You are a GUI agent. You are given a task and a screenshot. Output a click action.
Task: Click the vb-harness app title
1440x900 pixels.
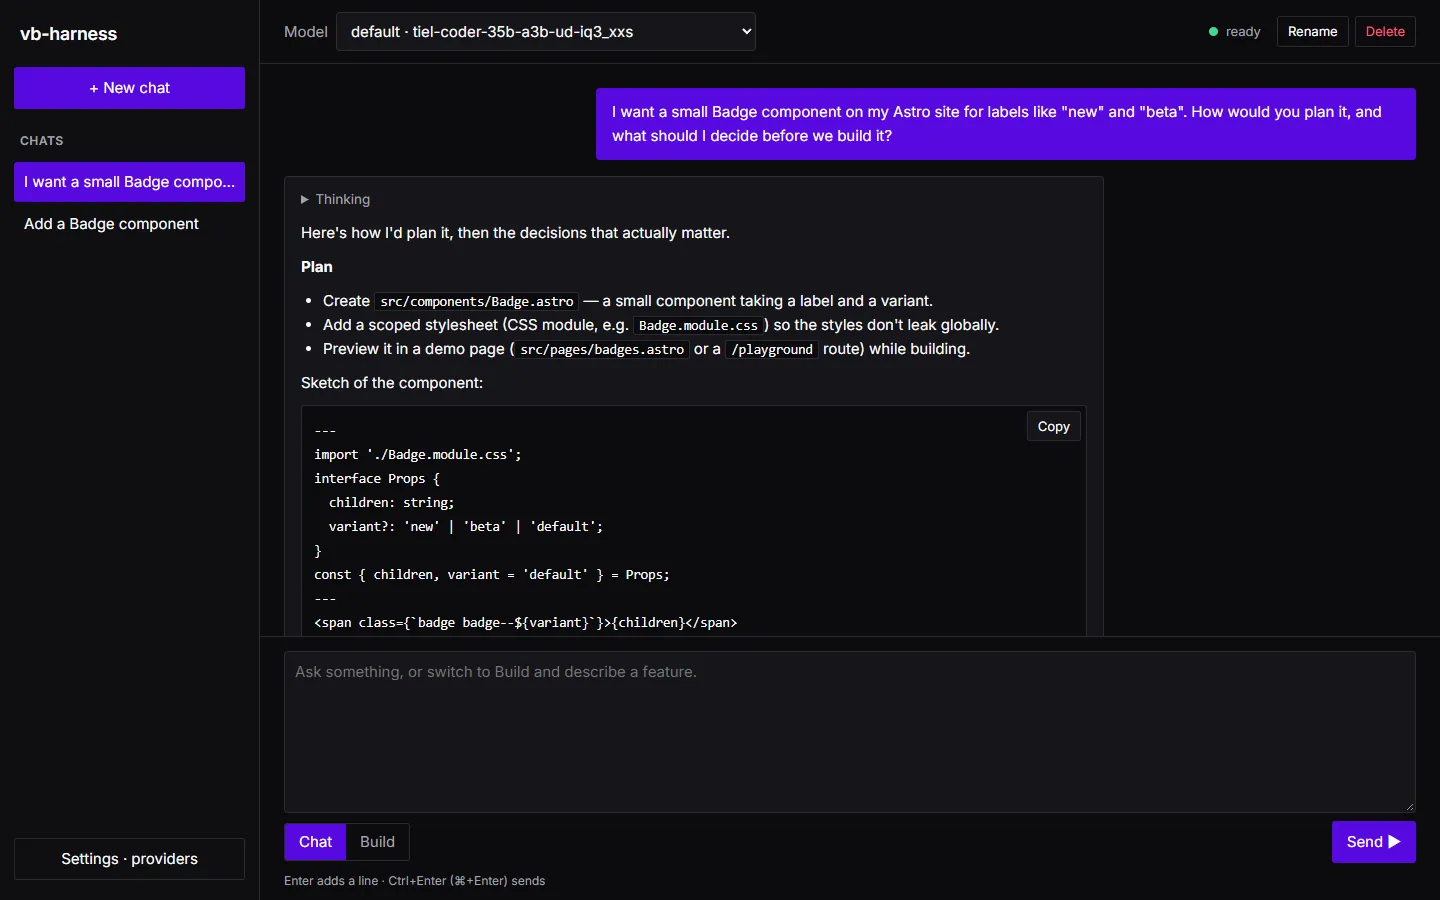click(x=68, y=34)
